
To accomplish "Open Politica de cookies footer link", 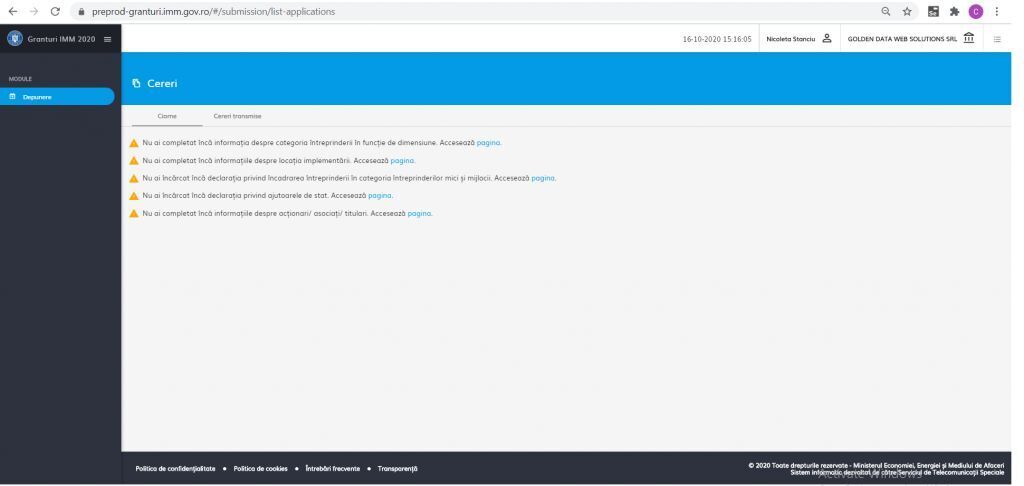I will [x=261, y=468].
